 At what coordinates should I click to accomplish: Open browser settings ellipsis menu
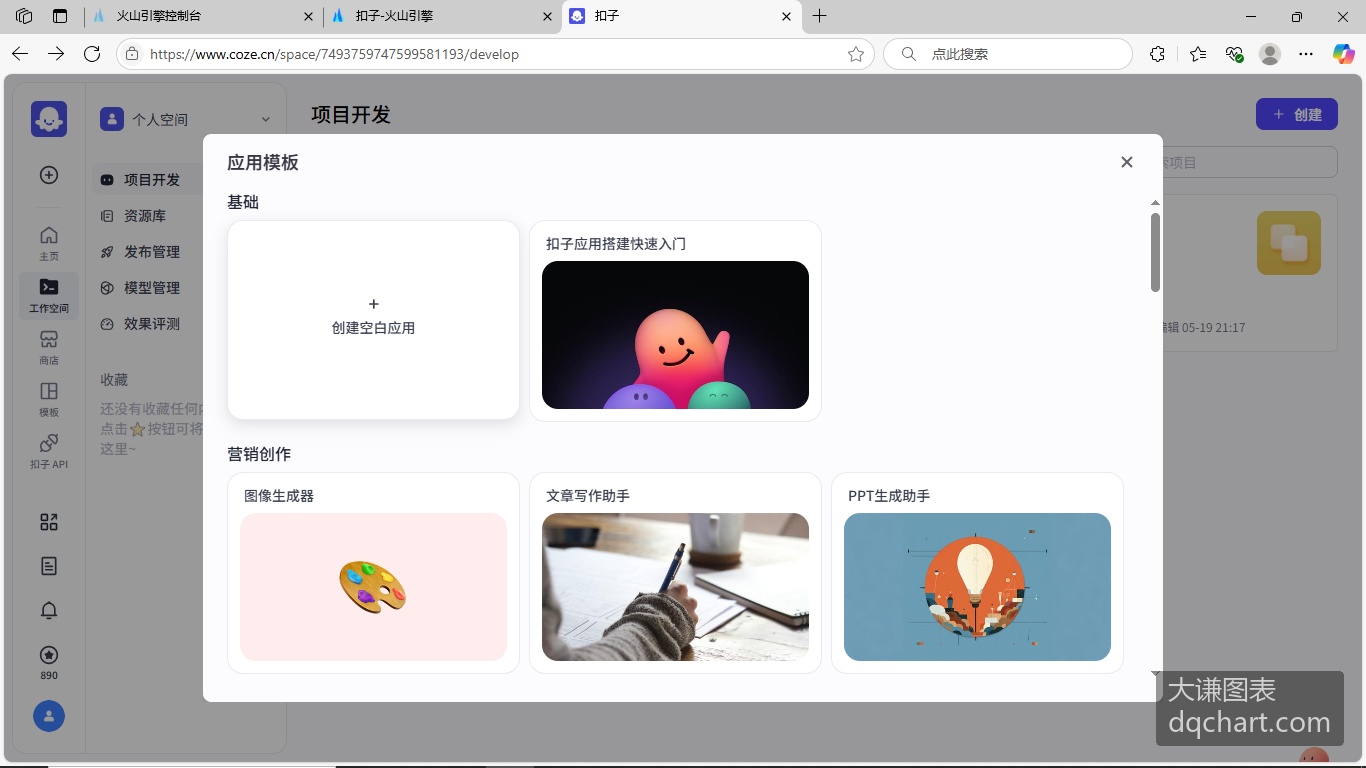(1306, 54)
